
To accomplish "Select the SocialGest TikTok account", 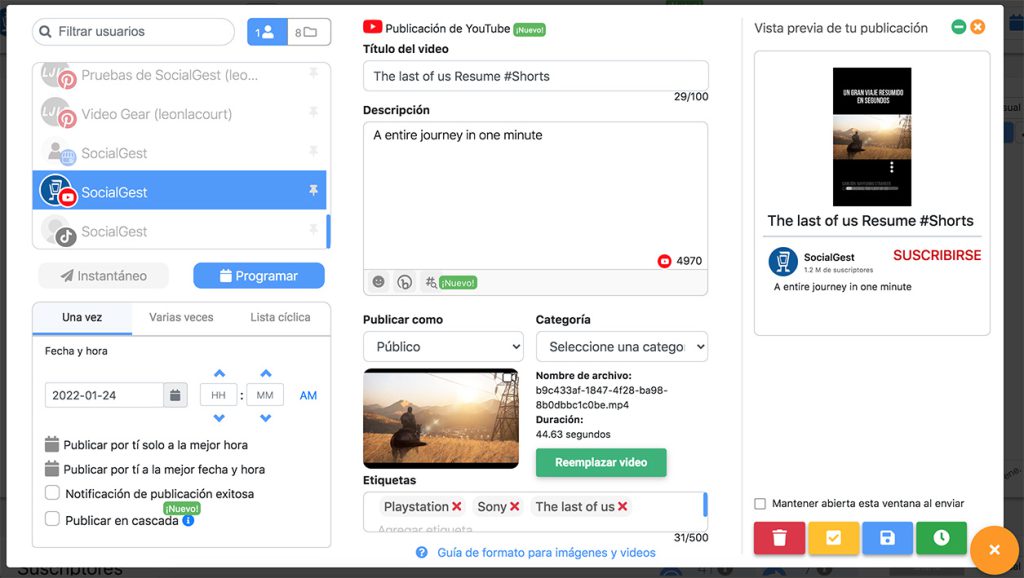I will click(x=179, y=231).
